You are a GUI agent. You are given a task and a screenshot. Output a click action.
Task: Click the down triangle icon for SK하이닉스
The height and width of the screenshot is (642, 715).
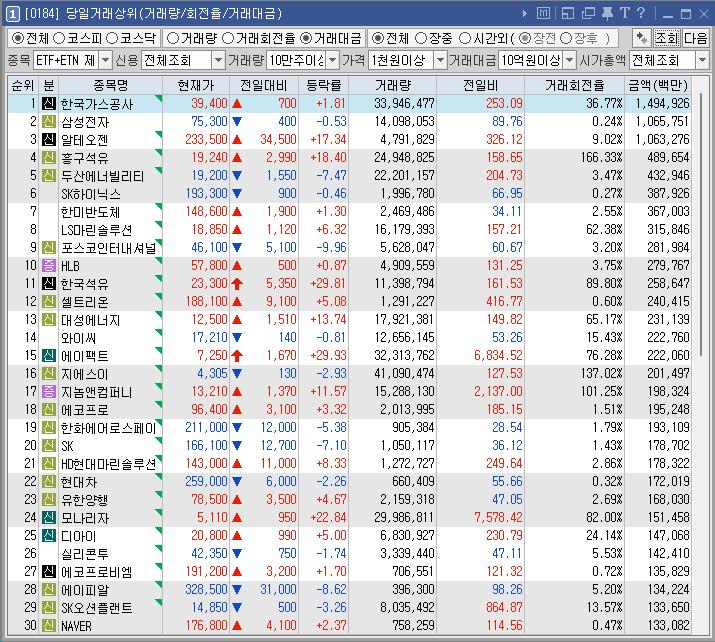[237, 193]
